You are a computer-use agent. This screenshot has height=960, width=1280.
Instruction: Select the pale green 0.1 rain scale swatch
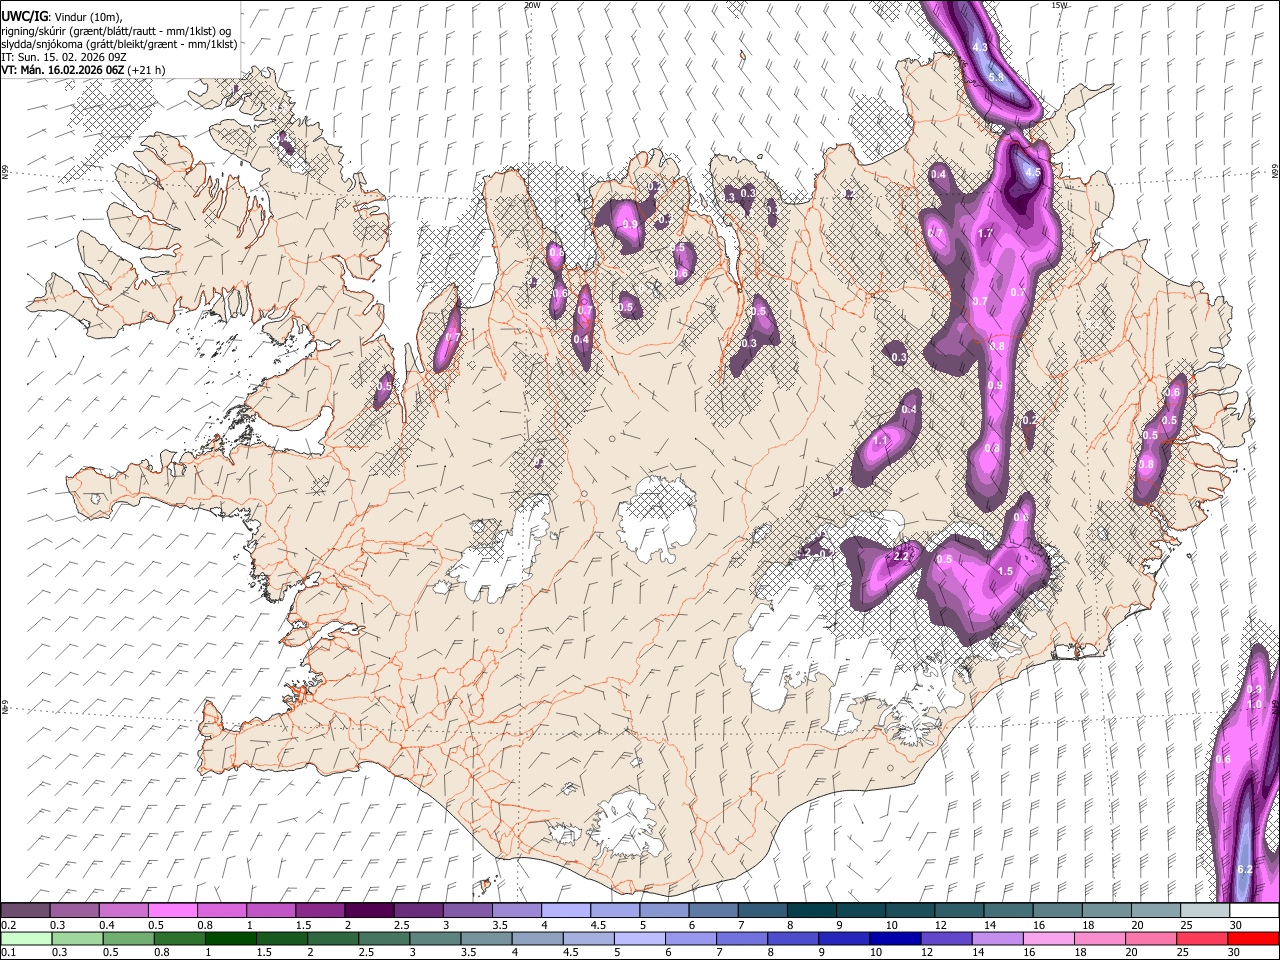point(26,938)
